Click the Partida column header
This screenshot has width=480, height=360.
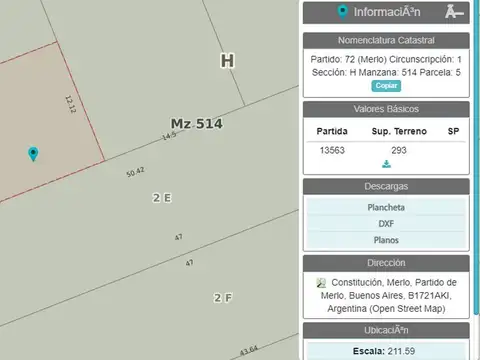click(332, 131)
